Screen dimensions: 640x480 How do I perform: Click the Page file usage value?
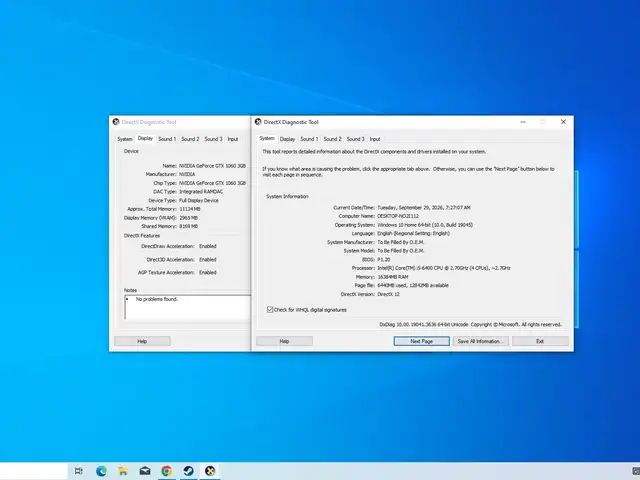[413, 285]
